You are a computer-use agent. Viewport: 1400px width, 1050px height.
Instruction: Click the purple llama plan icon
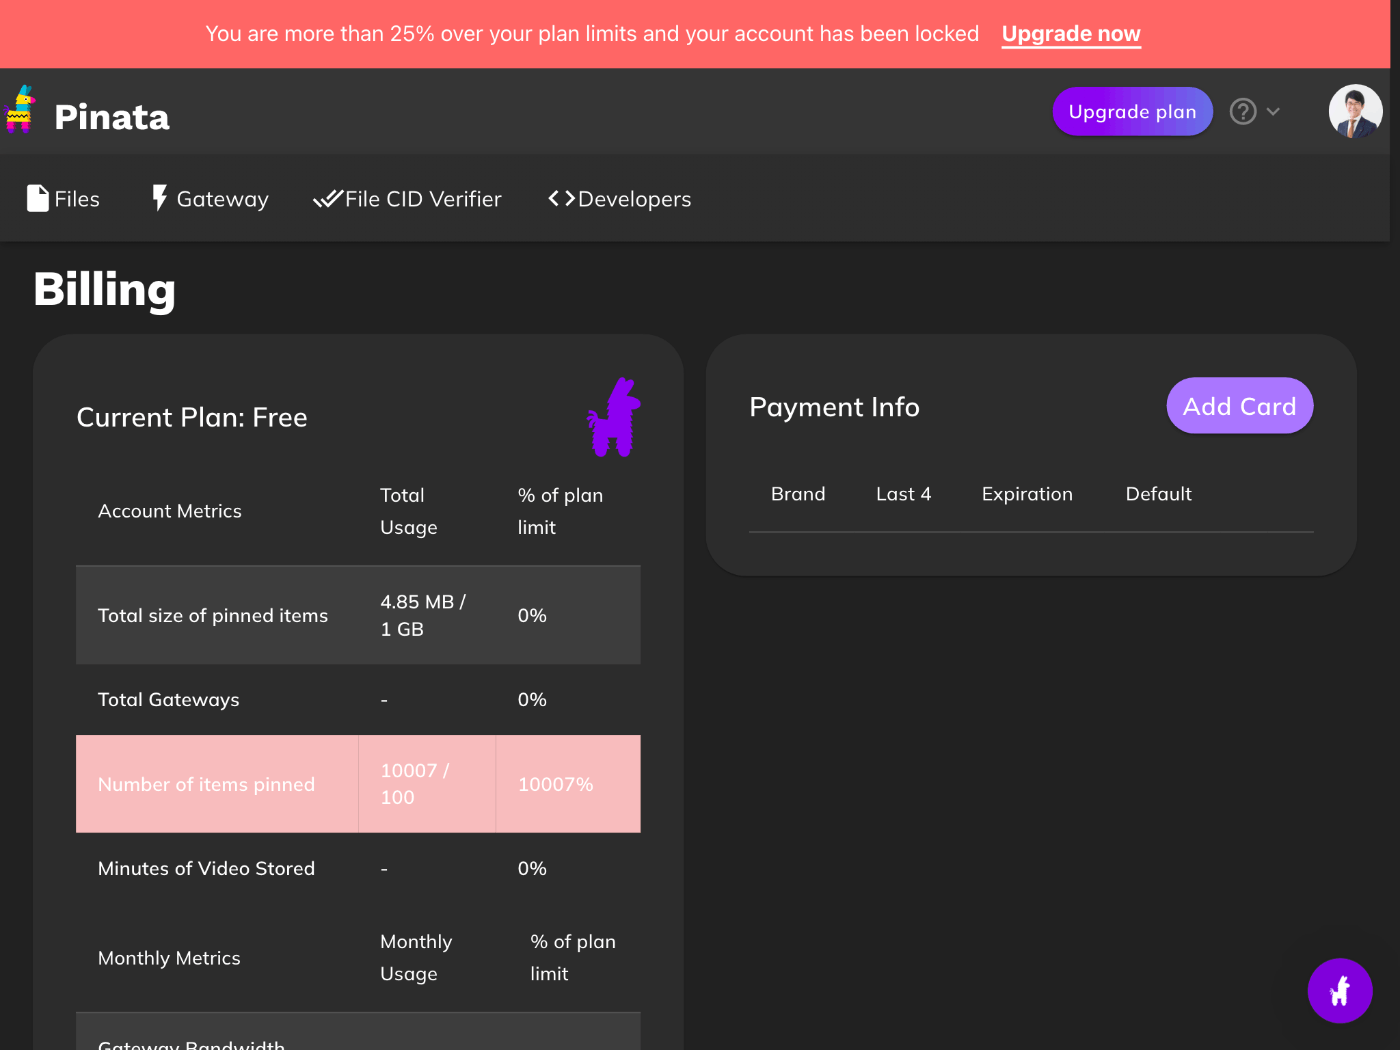(614, 417)
